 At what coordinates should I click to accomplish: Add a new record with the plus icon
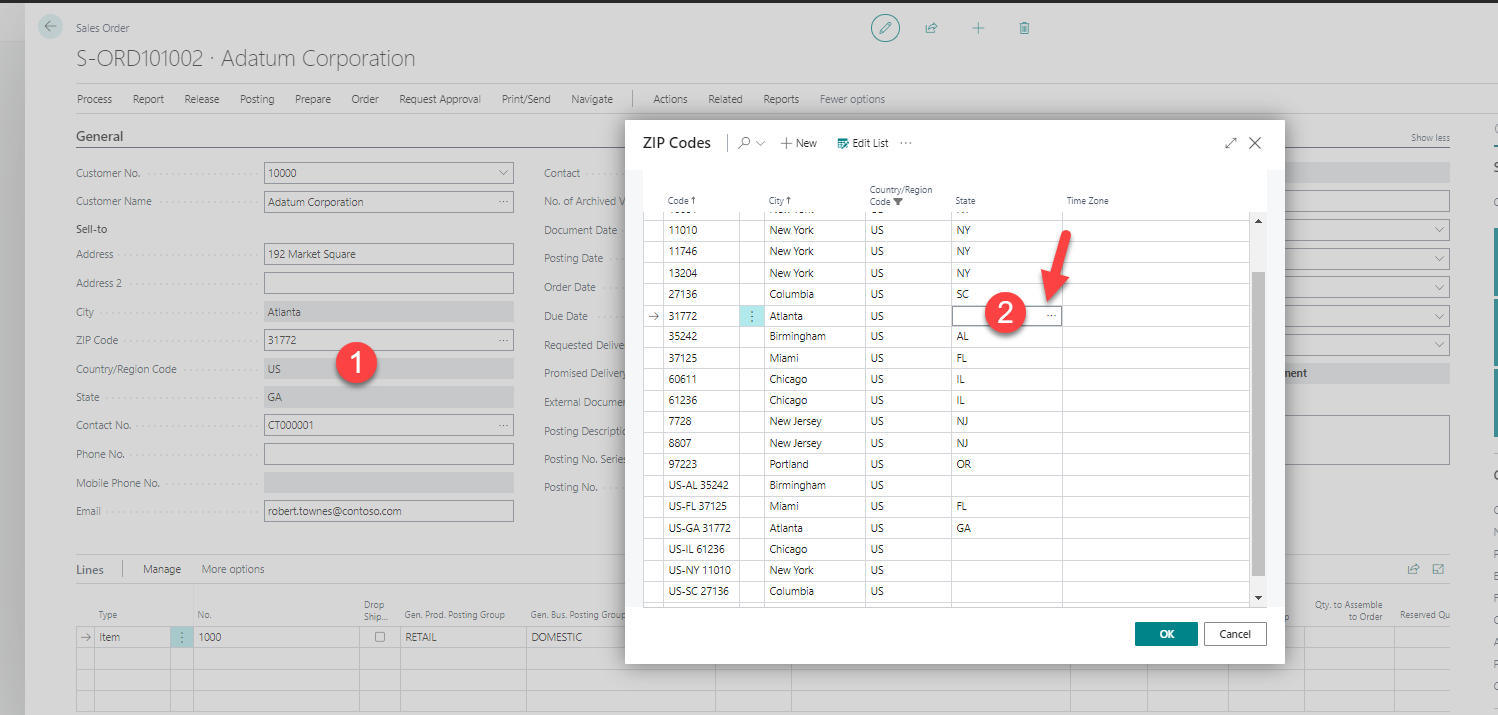click(x=978, y=27)
